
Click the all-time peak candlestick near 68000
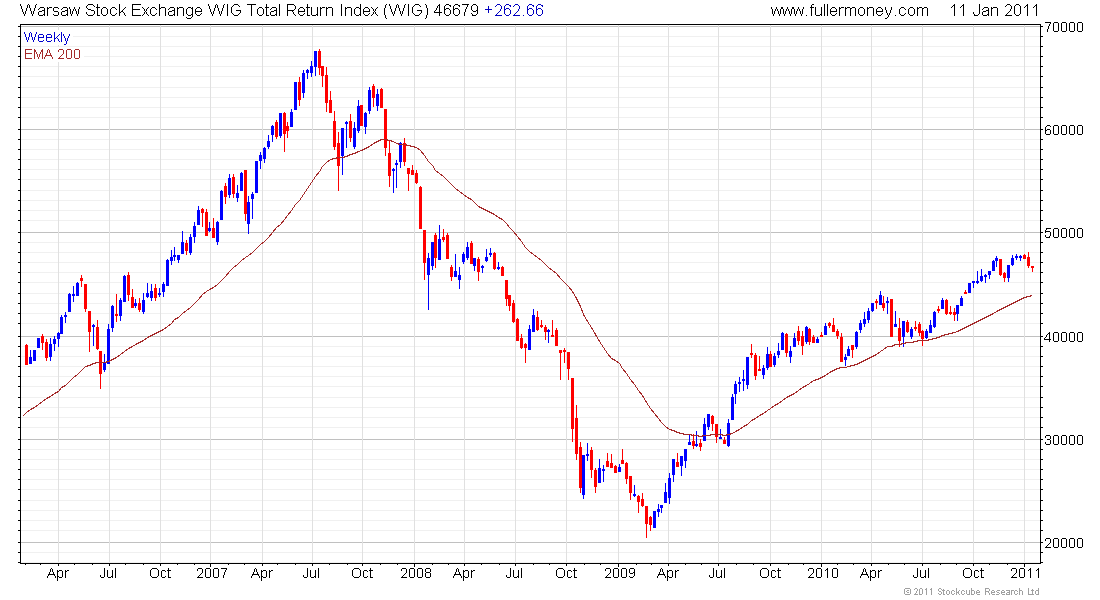(320, 62)
